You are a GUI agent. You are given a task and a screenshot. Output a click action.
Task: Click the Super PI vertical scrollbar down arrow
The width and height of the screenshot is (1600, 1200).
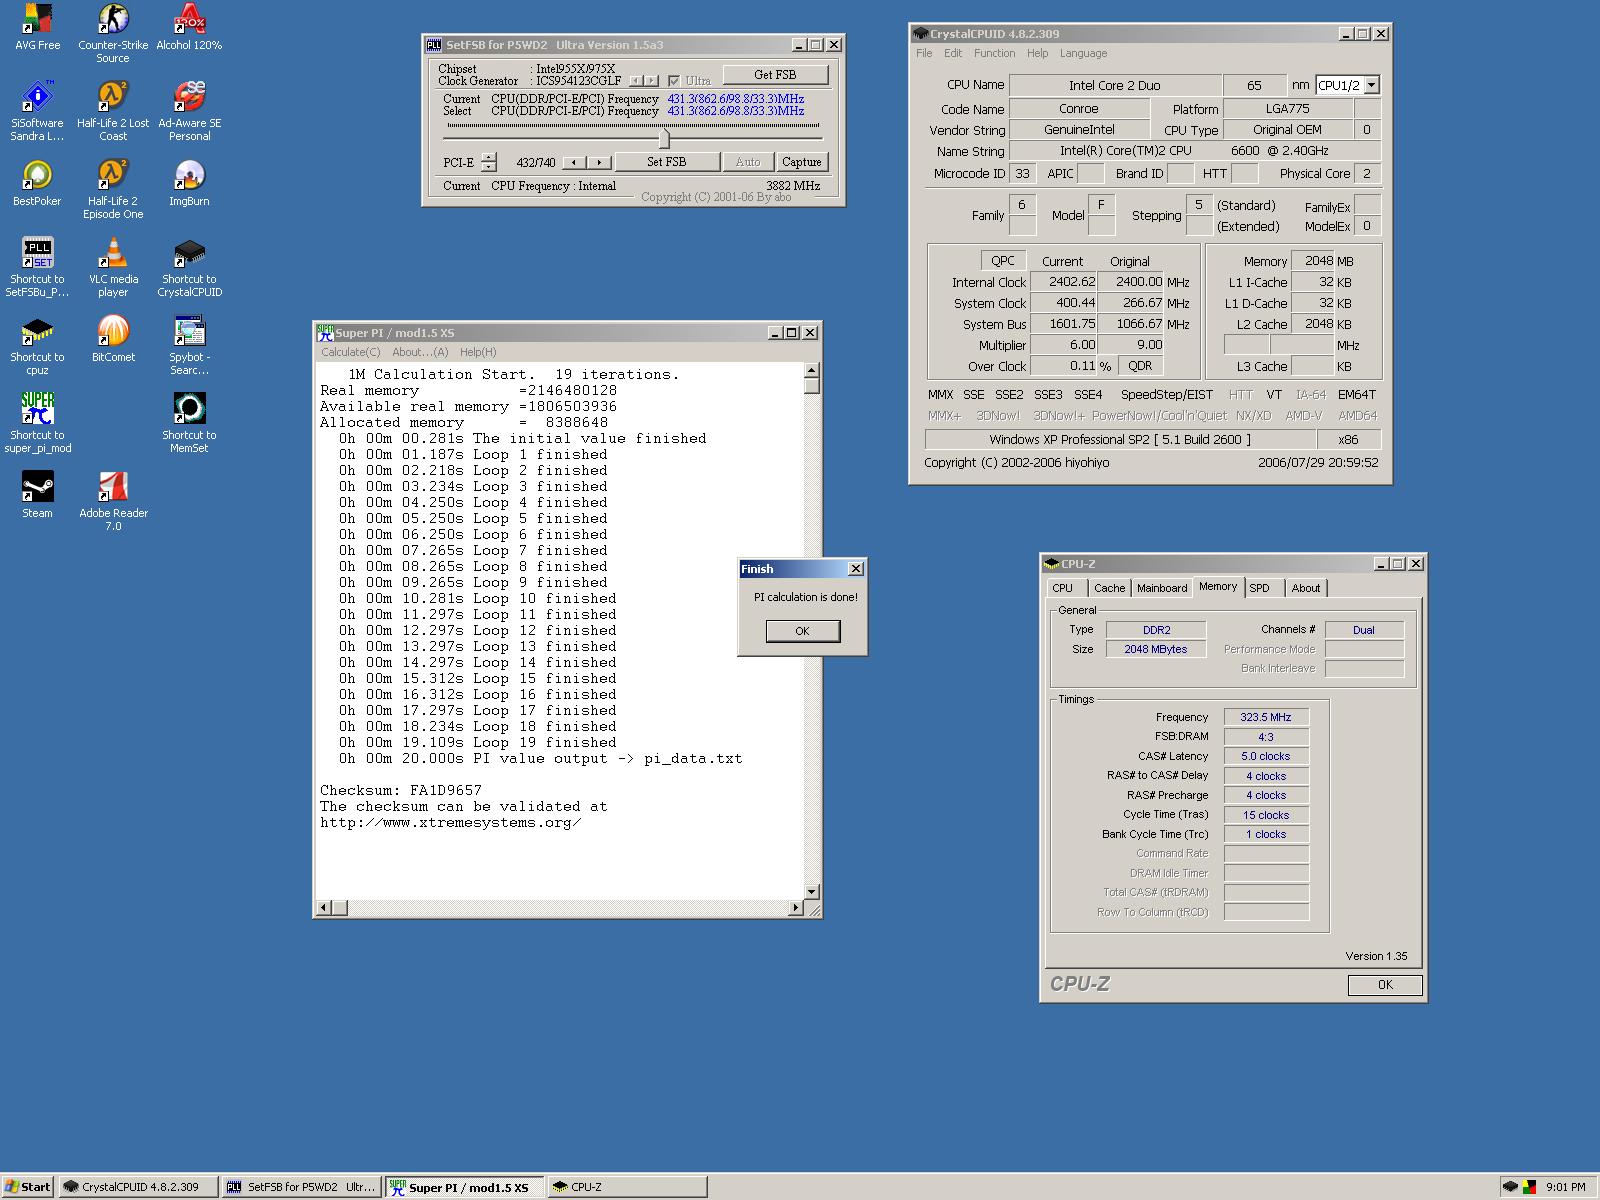click(x=812, y=892)
